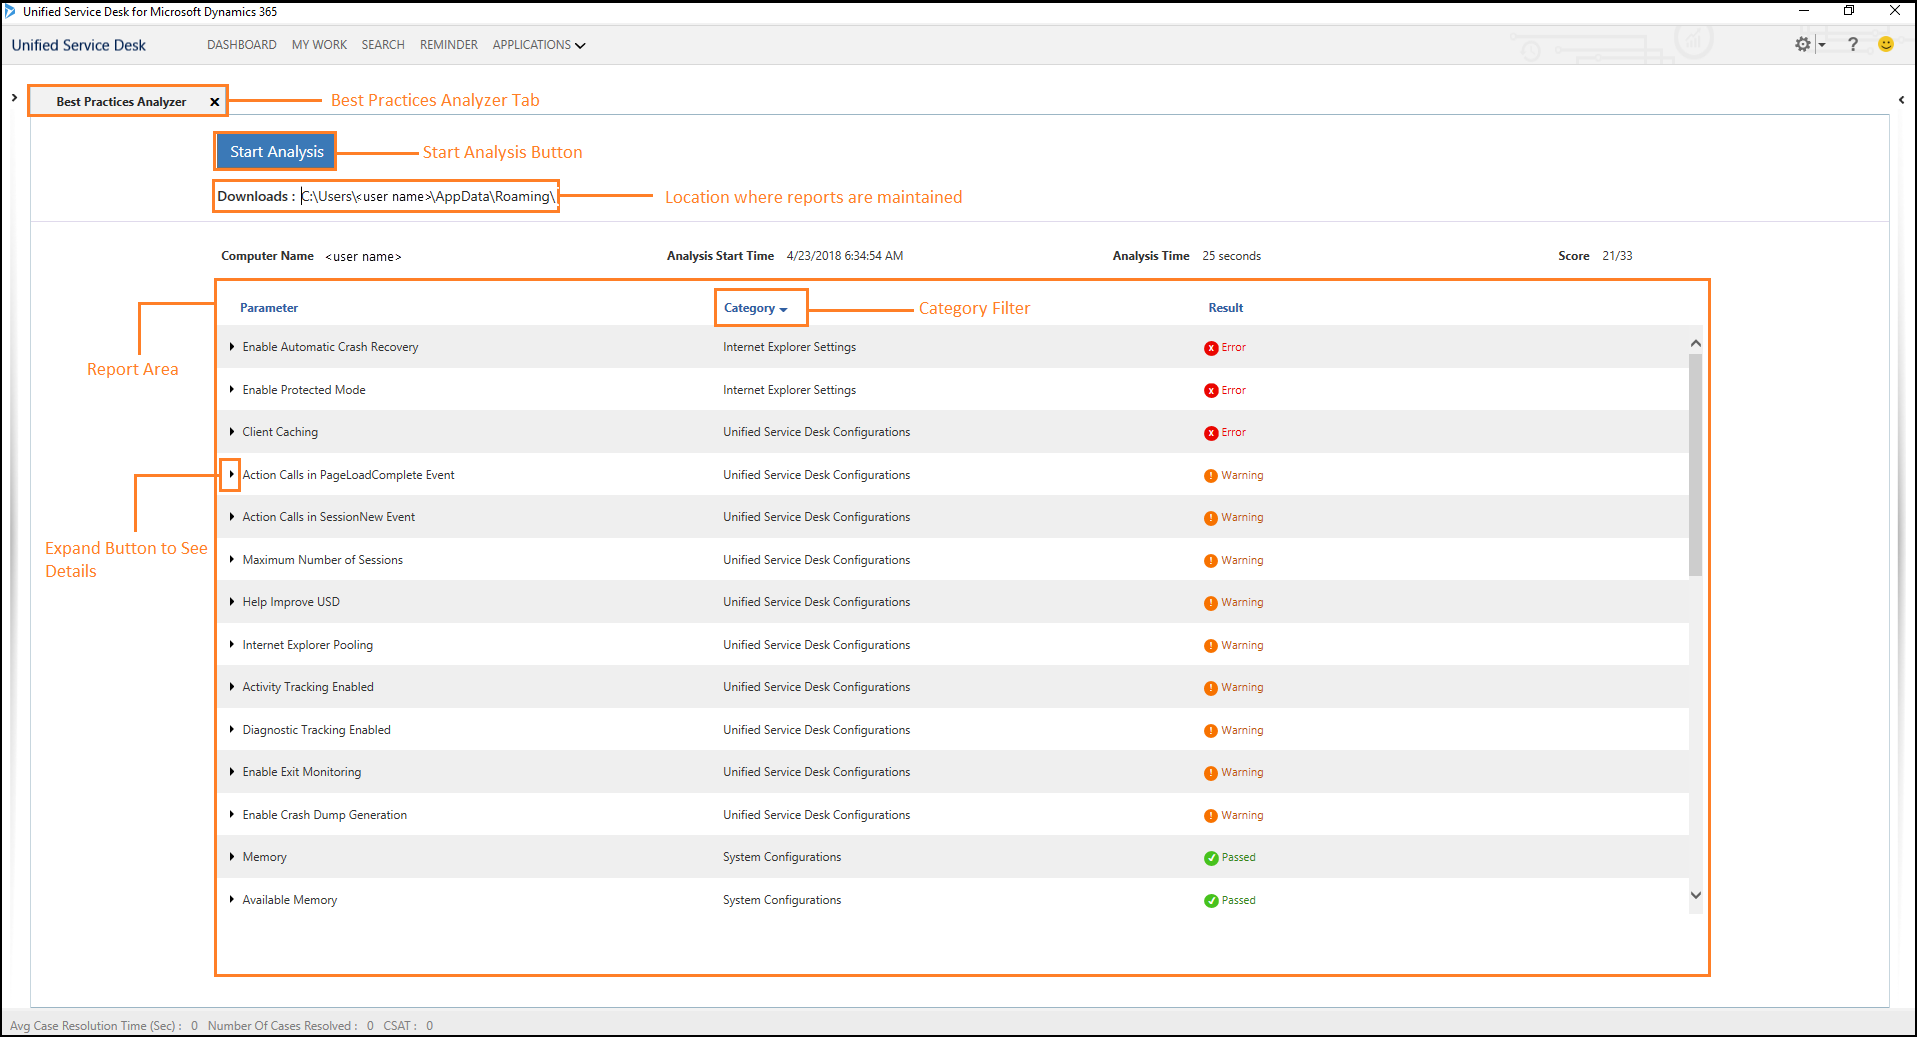Click the warning icon for Enable Crash Dump Generation
Viewport: 1917px width, 1037px height.
tap(1211, 816)
